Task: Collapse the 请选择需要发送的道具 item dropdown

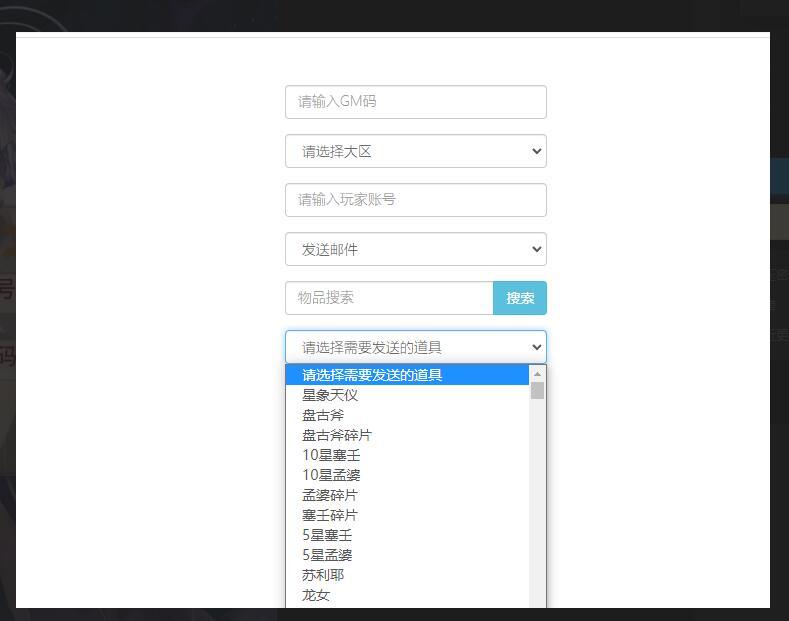Action: (x=415, y=347)
